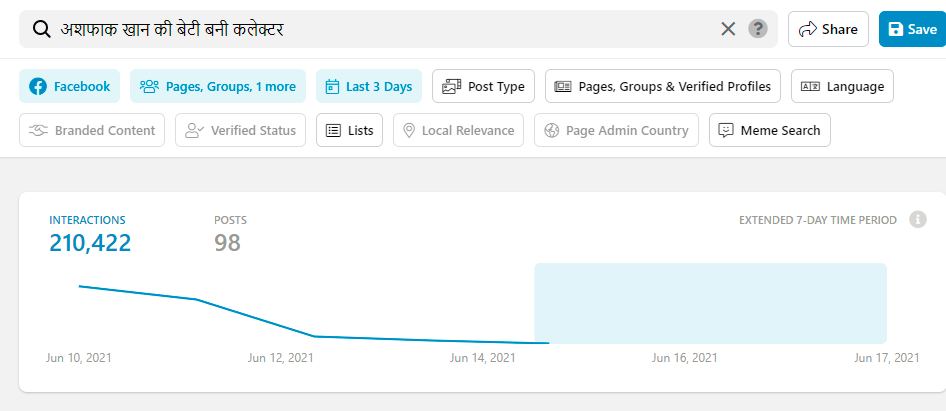Open the Language filter
946x411 pixels.
point(842,86)
